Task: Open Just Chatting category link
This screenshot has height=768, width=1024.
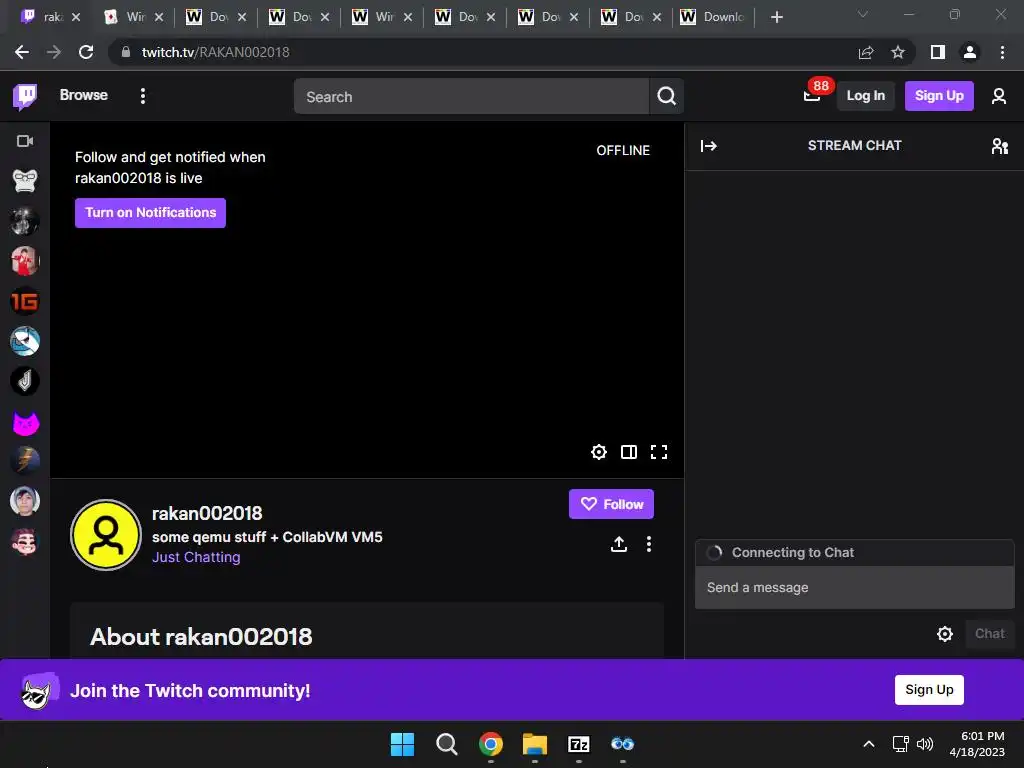Action: (196, 557)
